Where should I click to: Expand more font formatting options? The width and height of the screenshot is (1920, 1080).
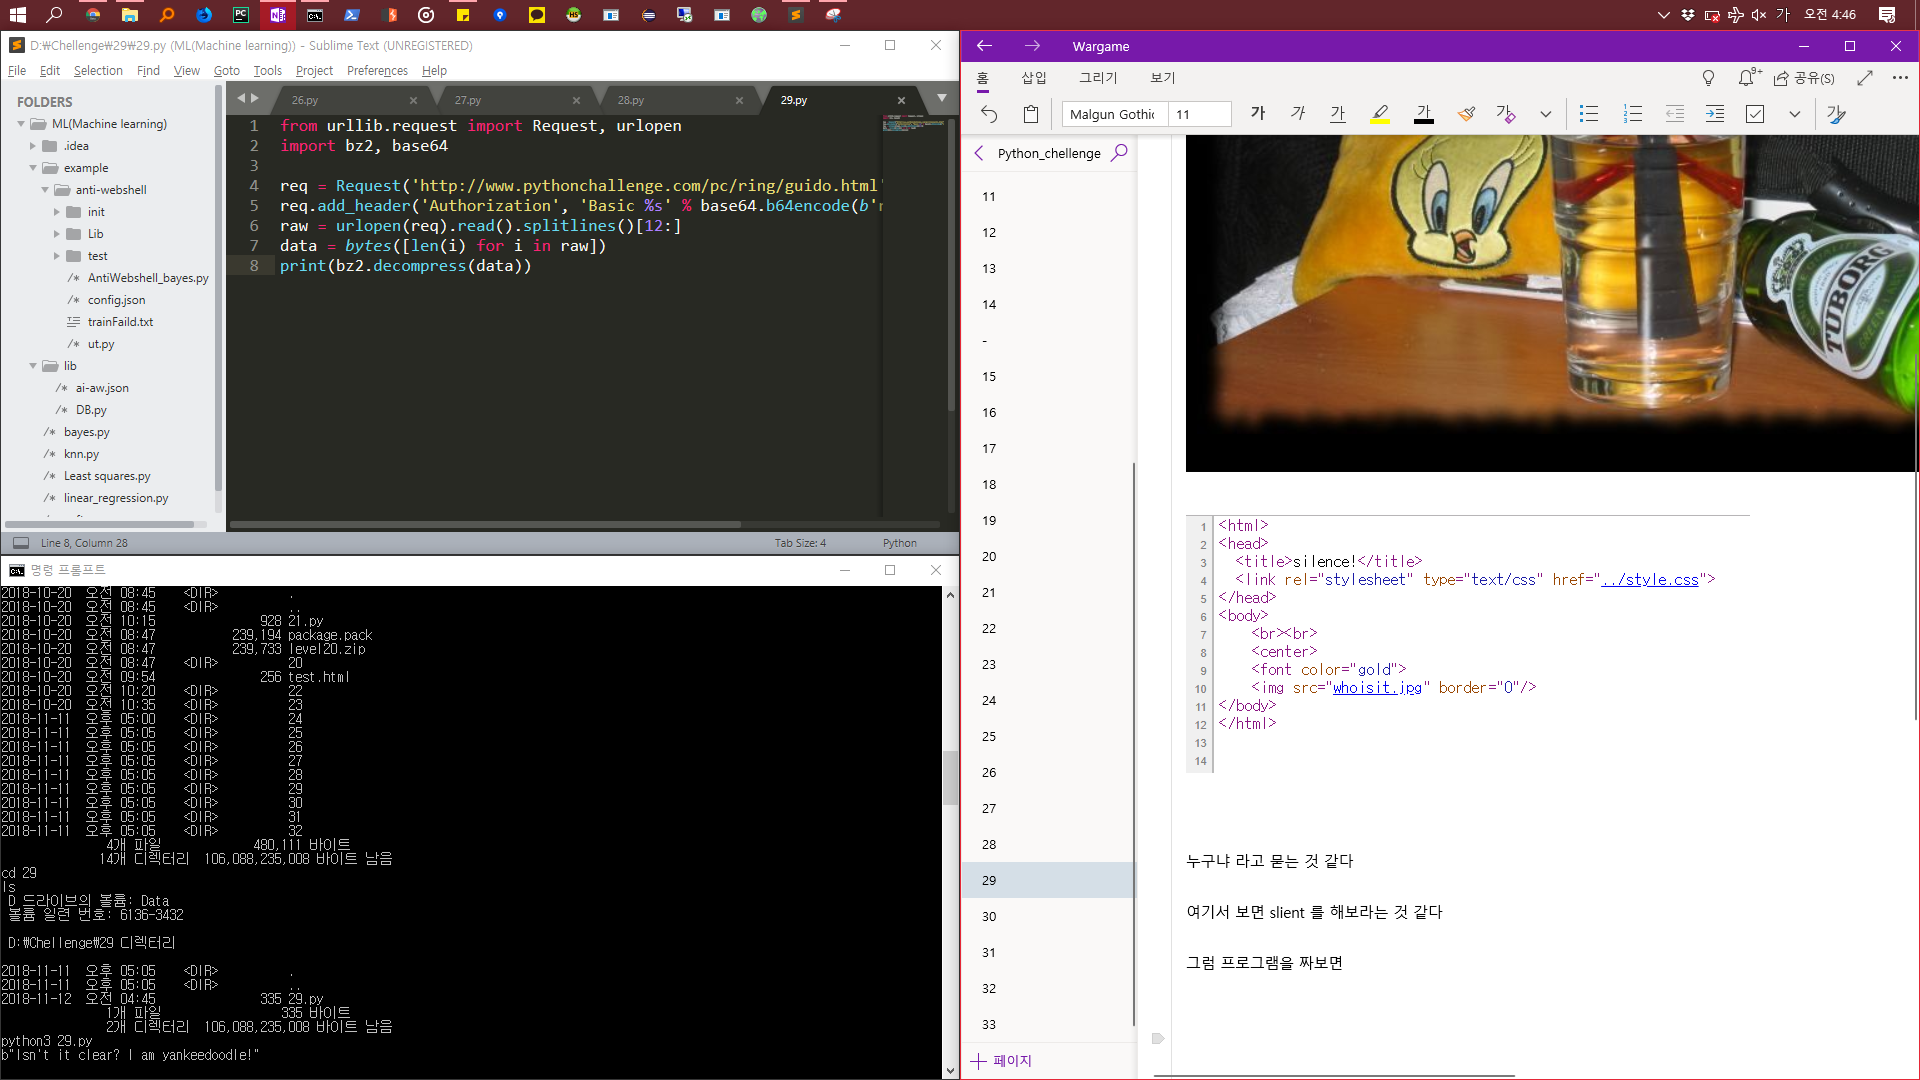click(x=1546, y=114)
